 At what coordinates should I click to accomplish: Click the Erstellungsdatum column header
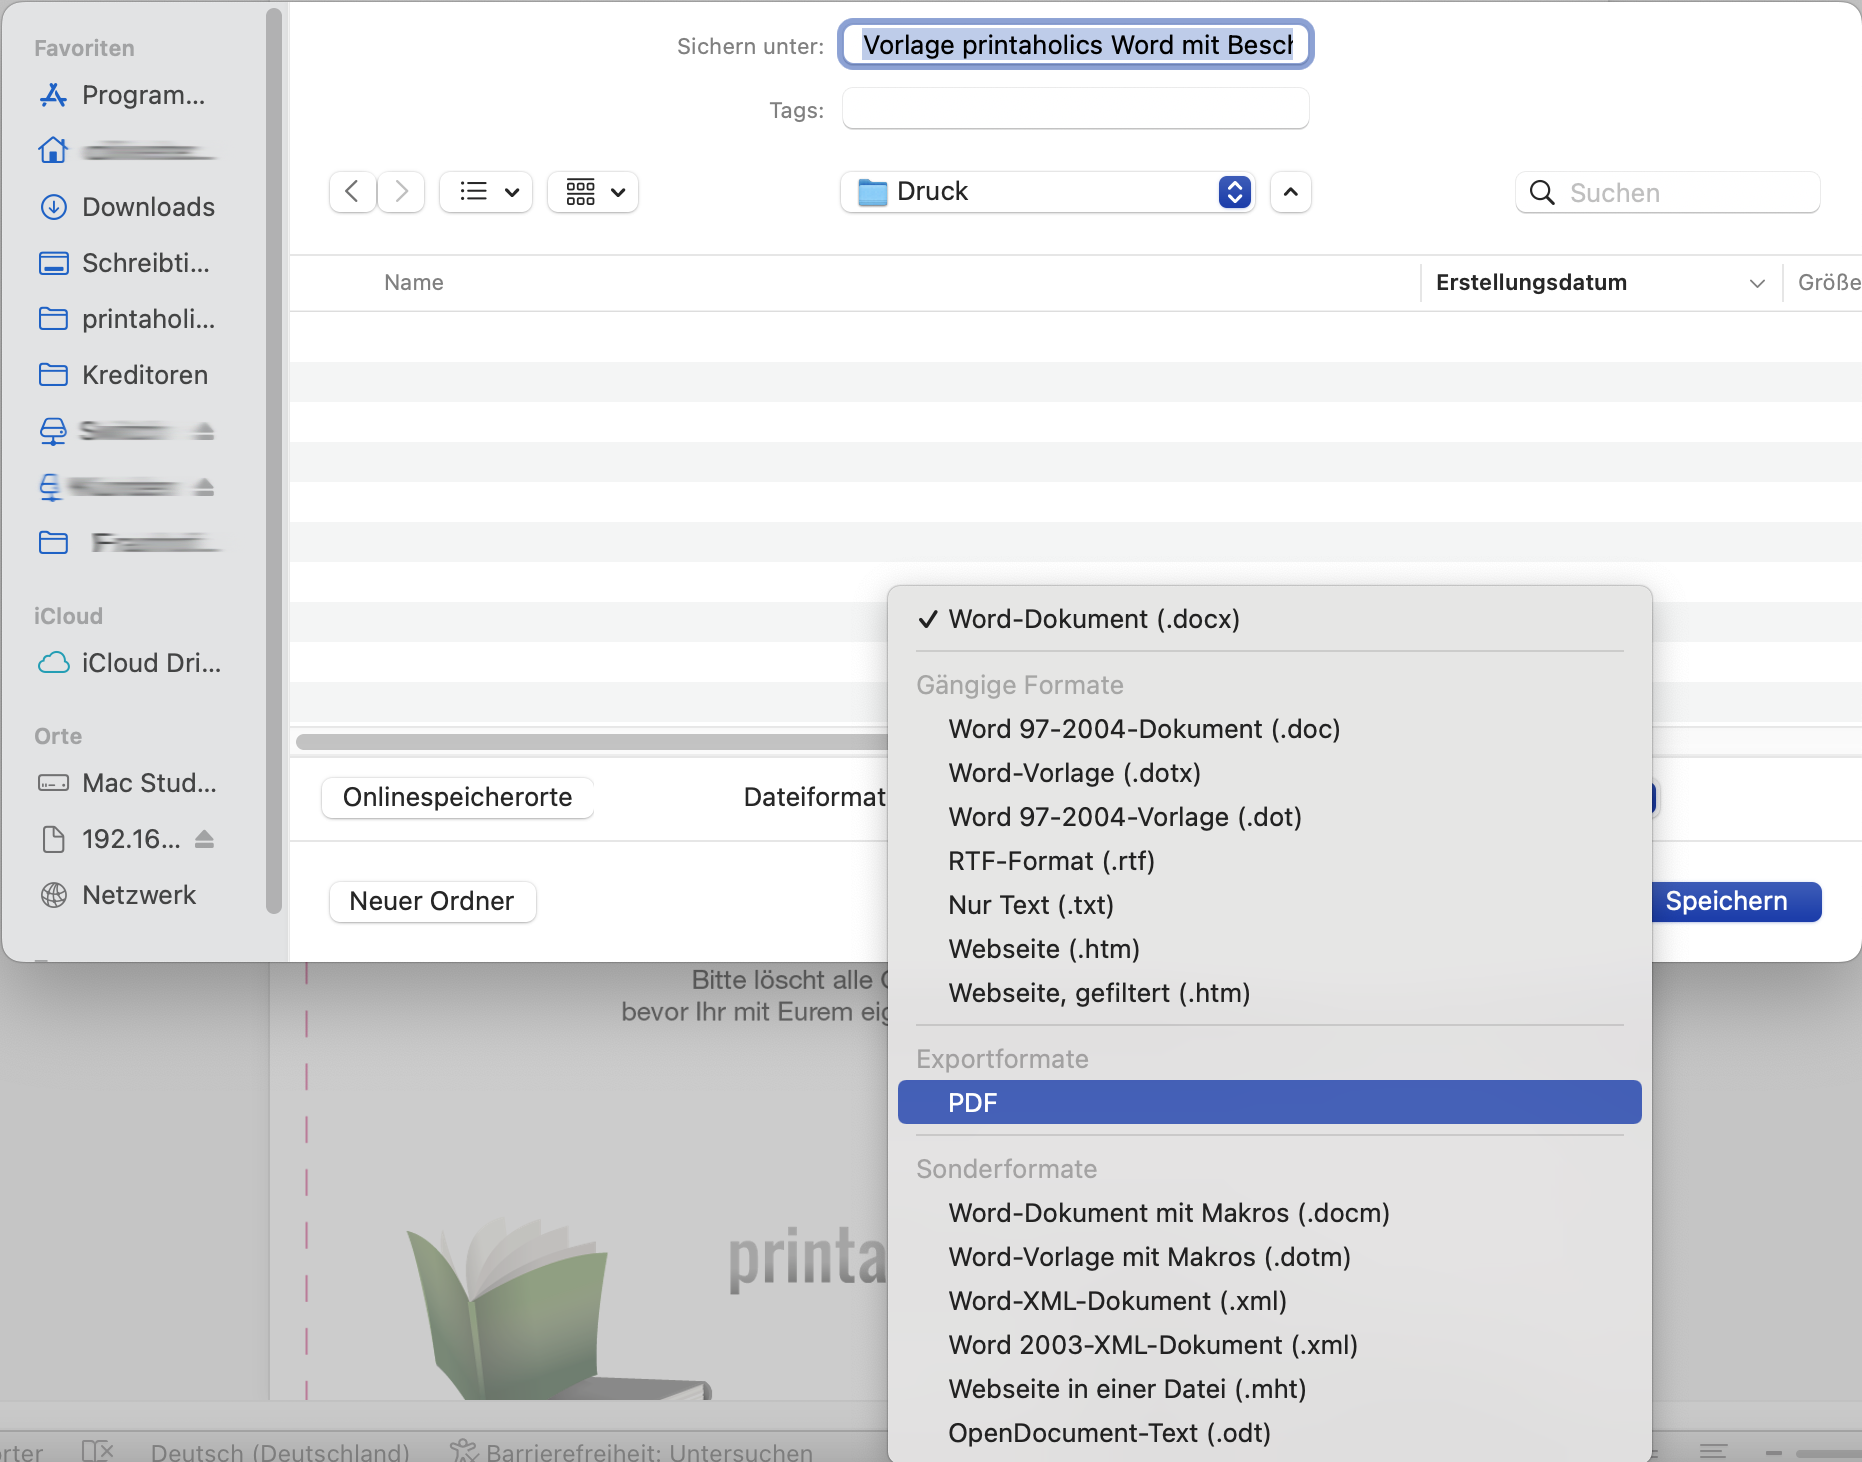point(1532,283)
